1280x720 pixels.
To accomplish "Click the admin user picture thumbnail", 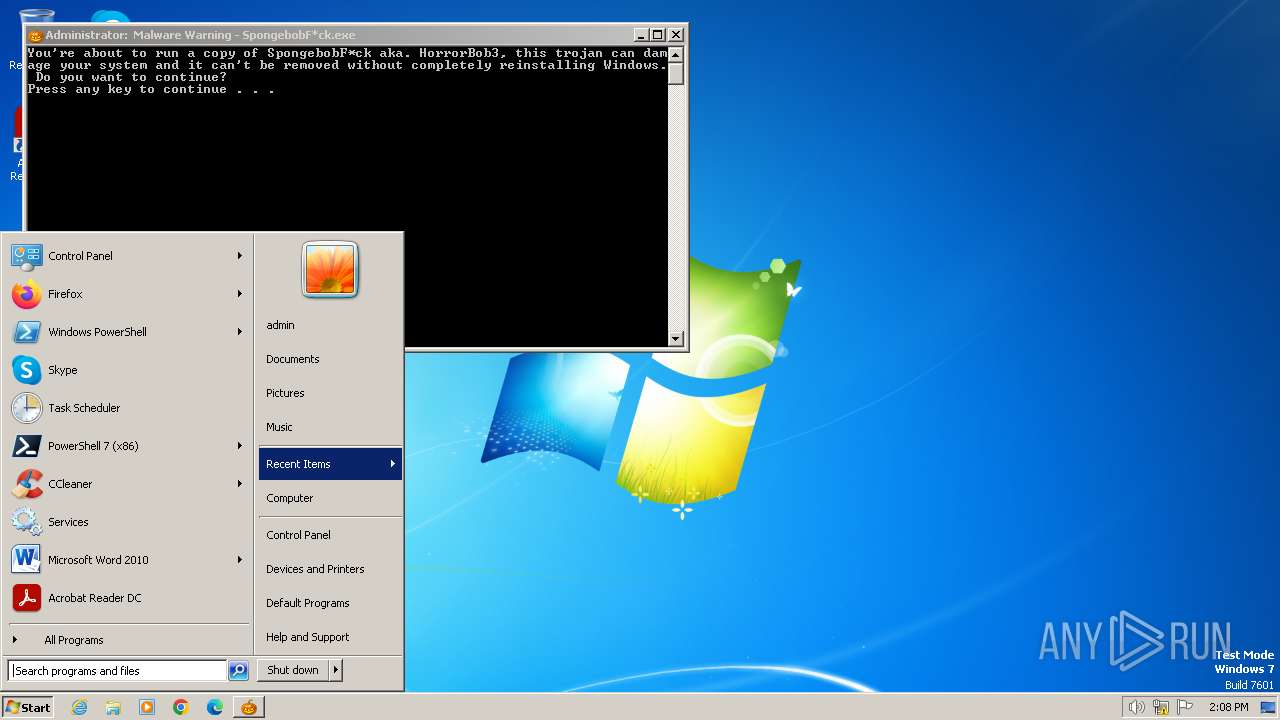I will [x=330, y=269].
